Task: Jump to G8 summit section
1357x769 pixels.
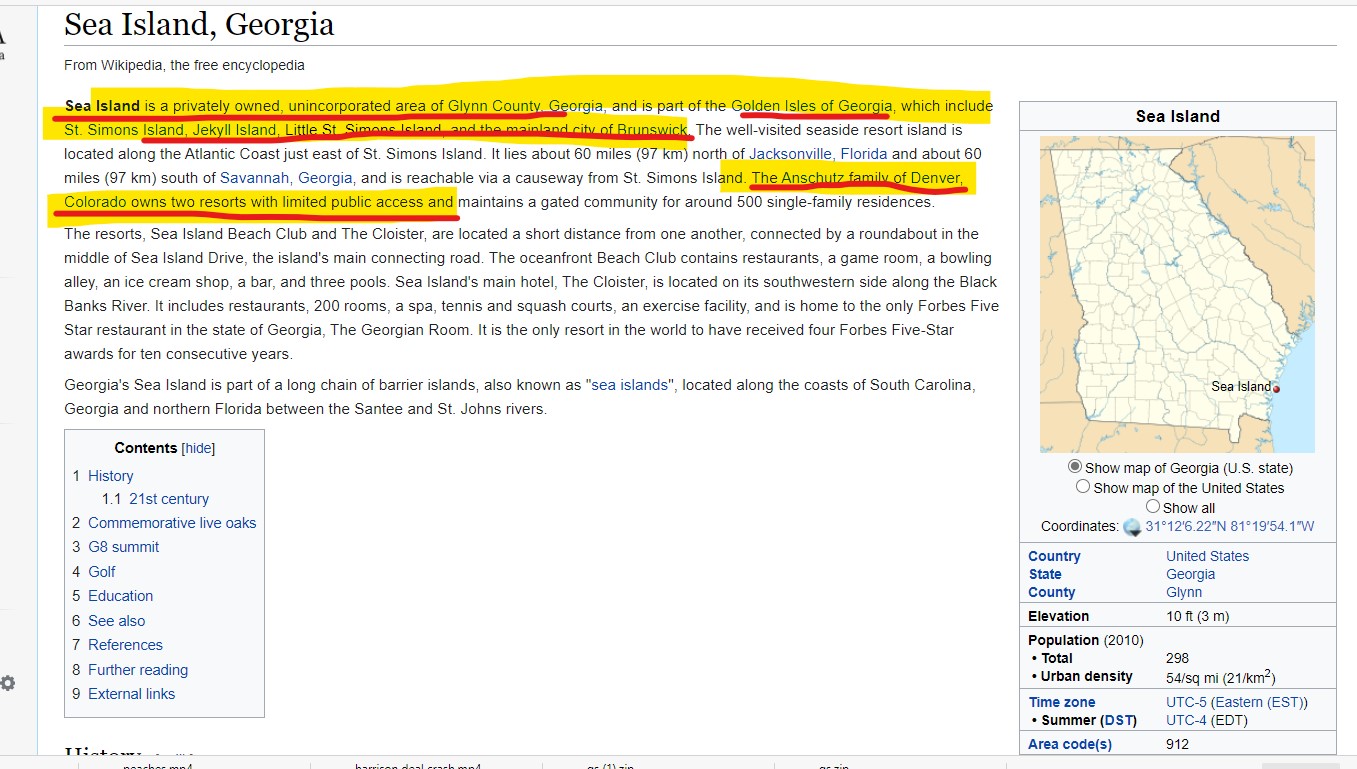Action: [x=123, y=547]
